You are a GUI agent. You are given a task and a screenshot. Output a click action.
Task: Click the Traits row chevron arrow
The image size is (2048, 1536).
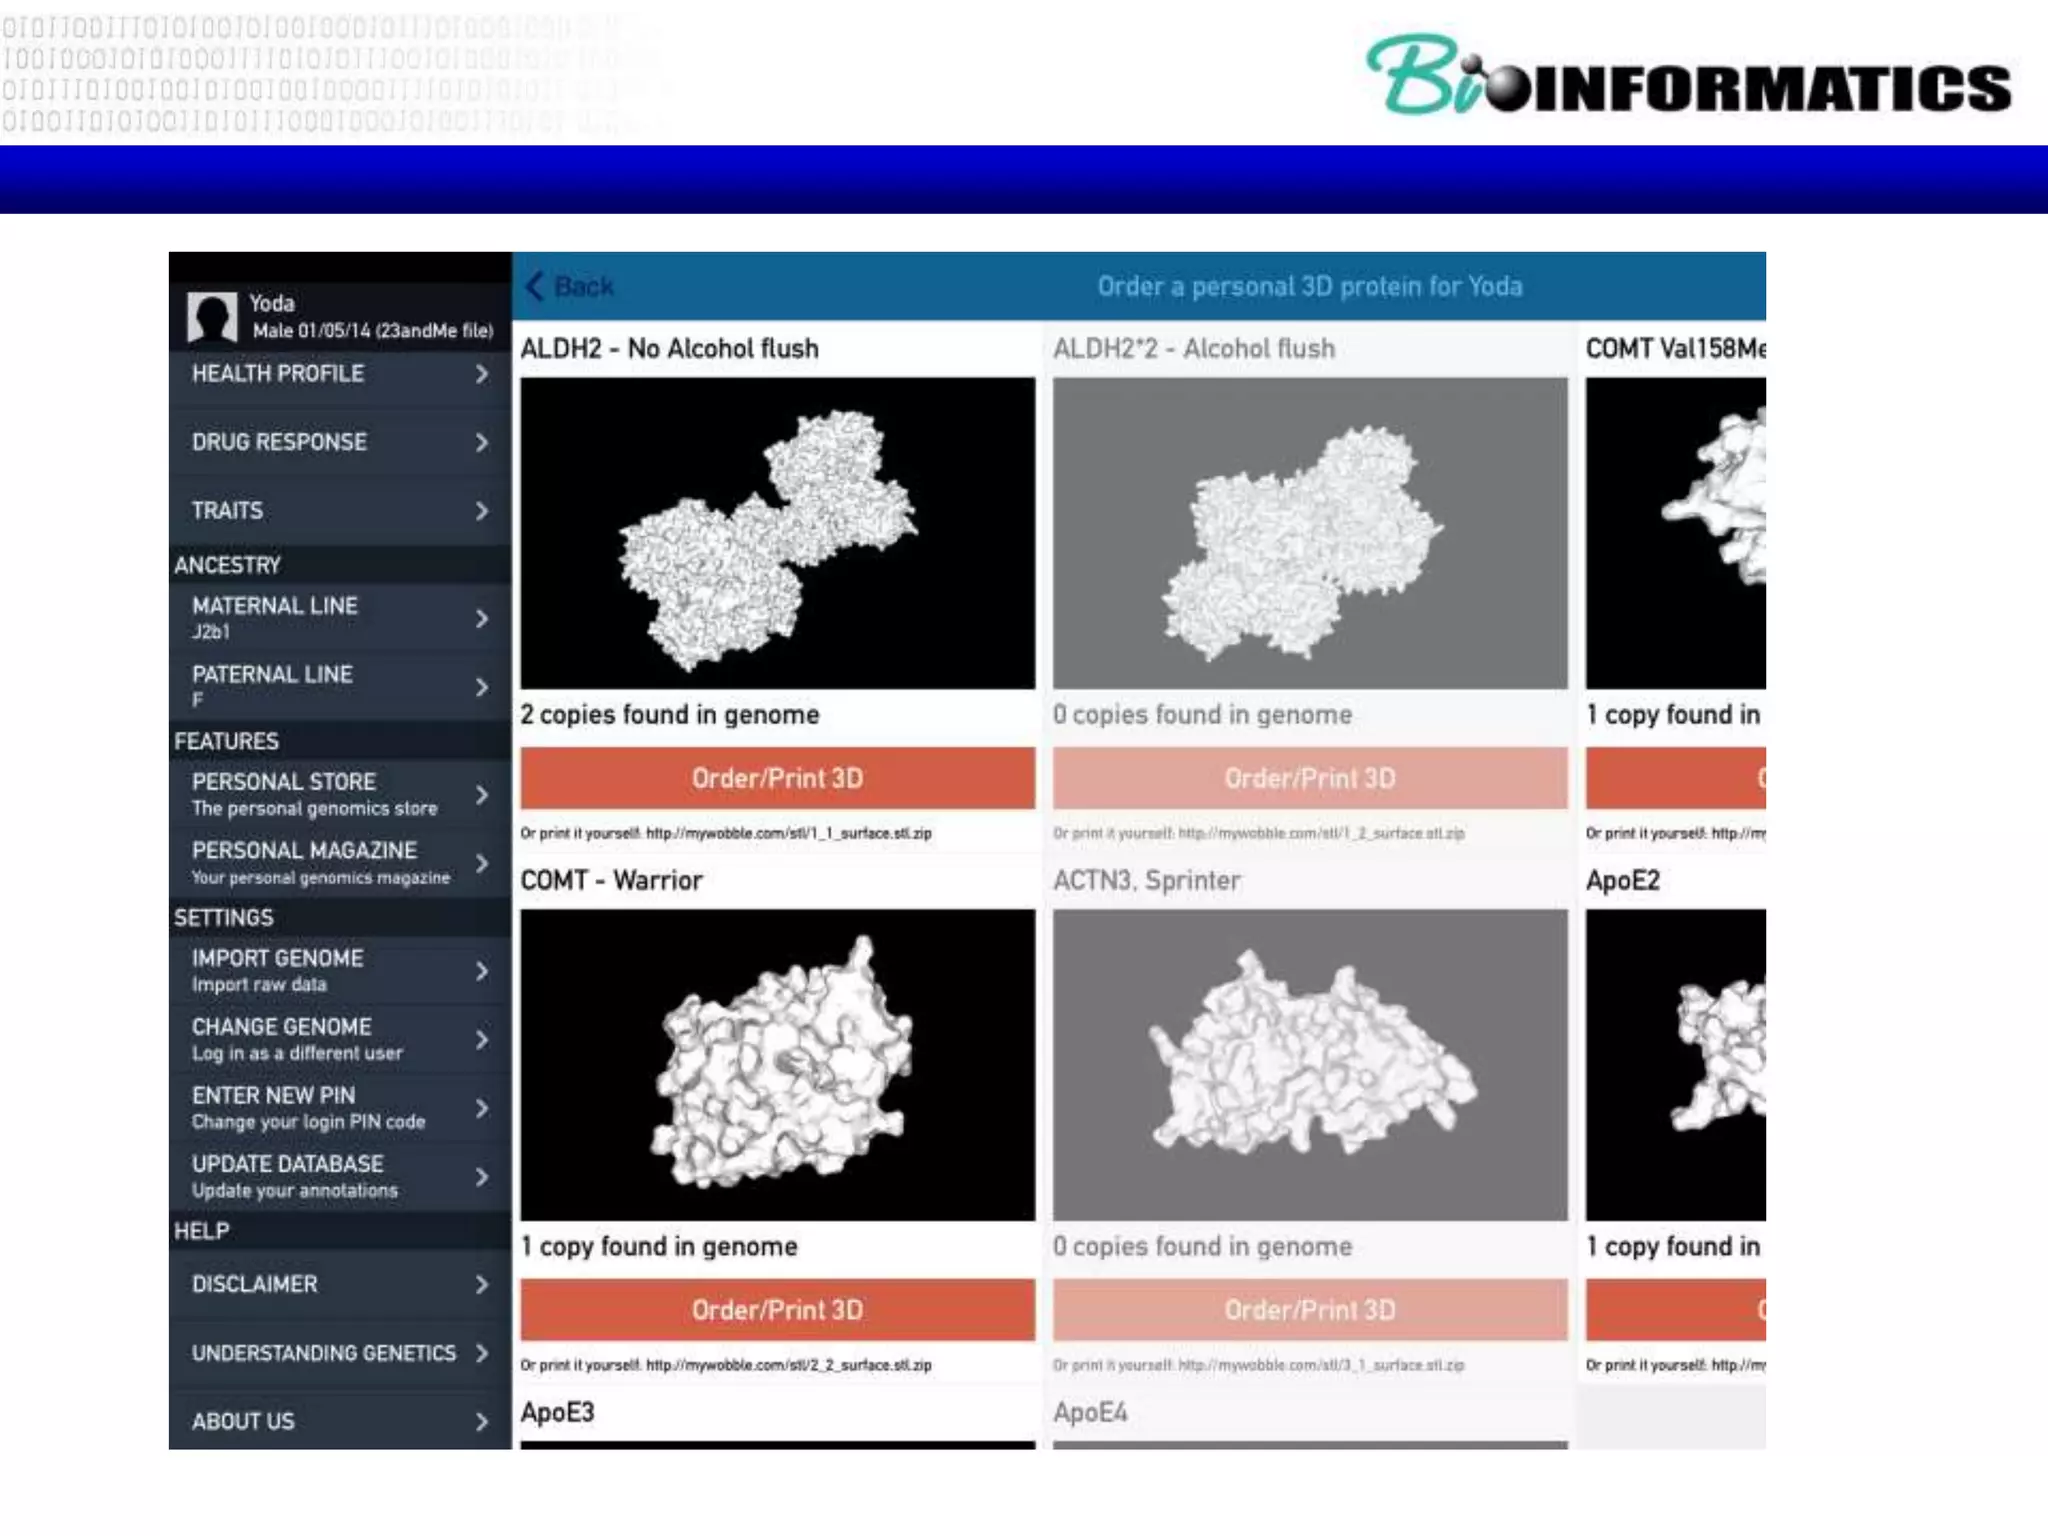(x=481, y=511)
